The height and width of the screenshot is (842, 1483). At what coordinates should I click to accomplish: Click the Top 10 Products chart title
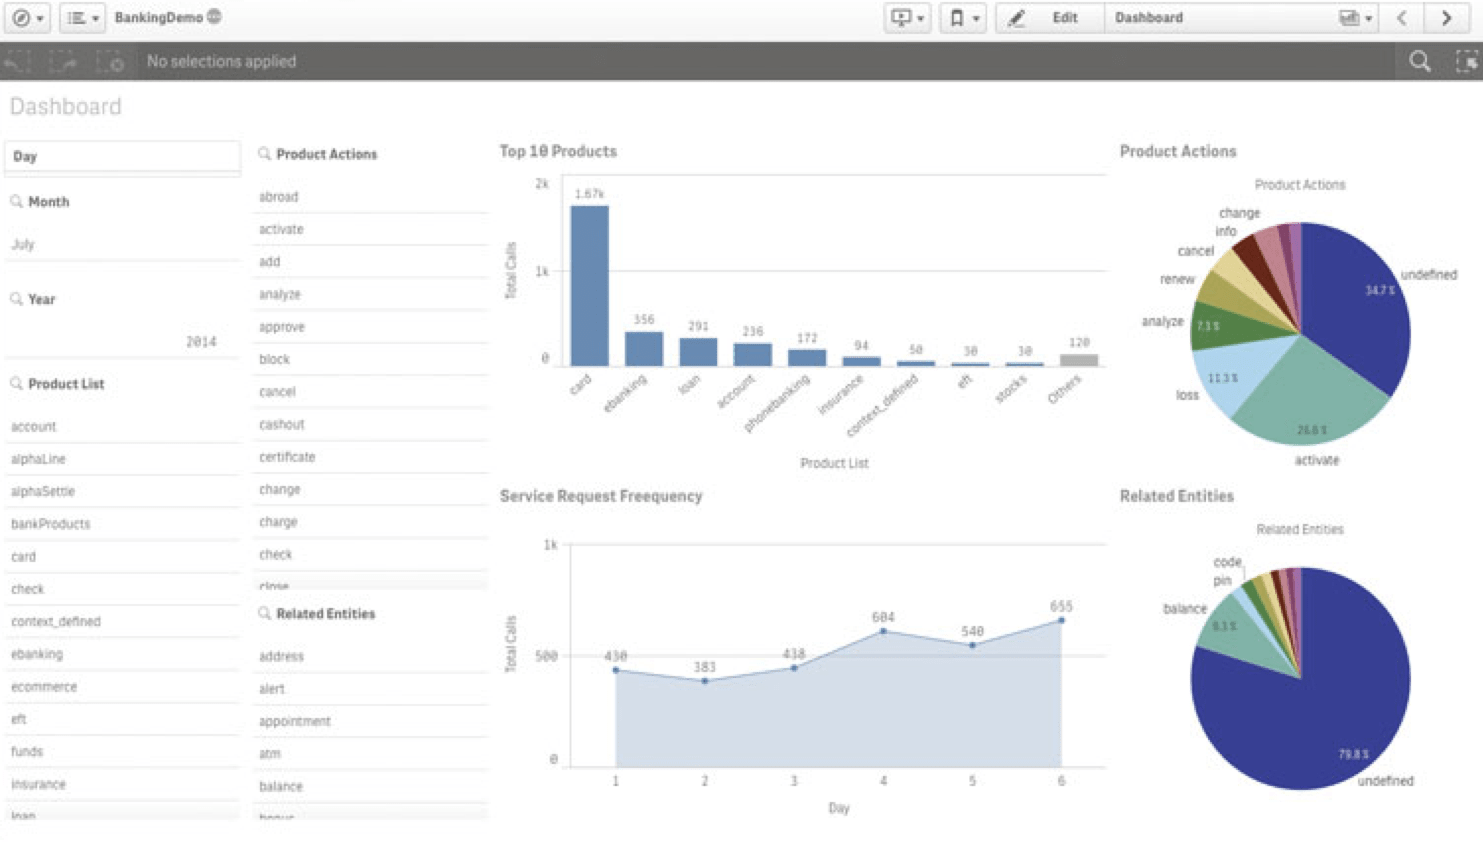tap(558, 151)
